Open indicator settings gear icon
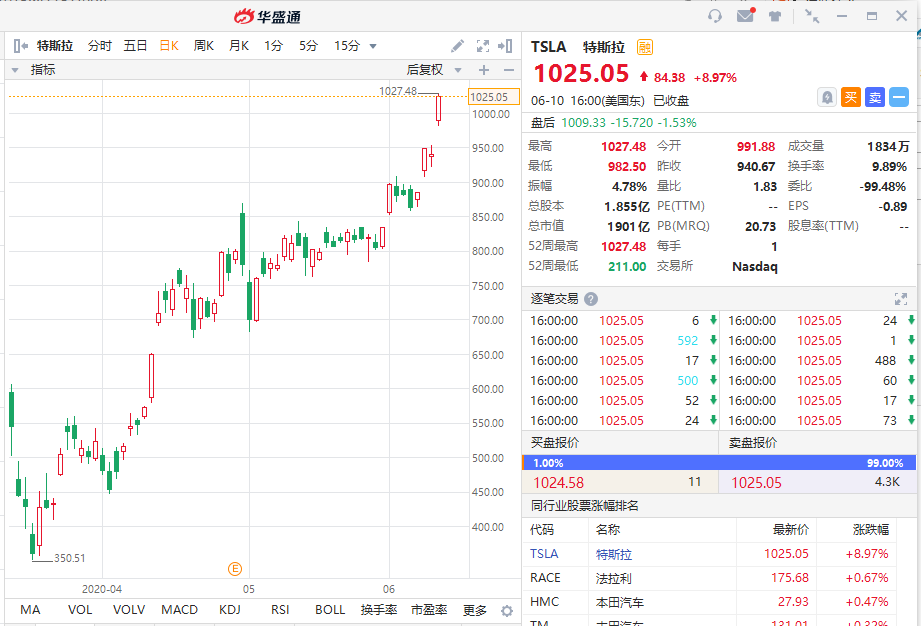The width and height of the screenshot is (921, 626). coord(507,611)
